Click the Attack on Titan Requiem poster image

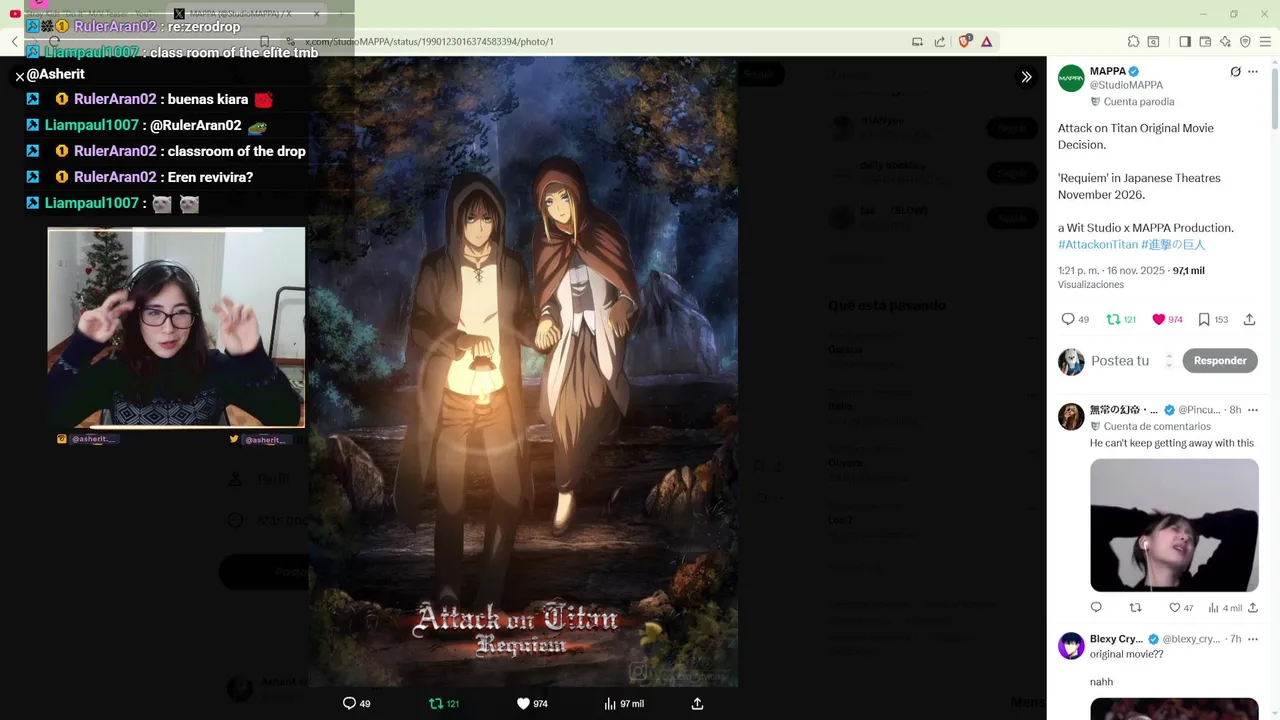(x=523, y=372)
